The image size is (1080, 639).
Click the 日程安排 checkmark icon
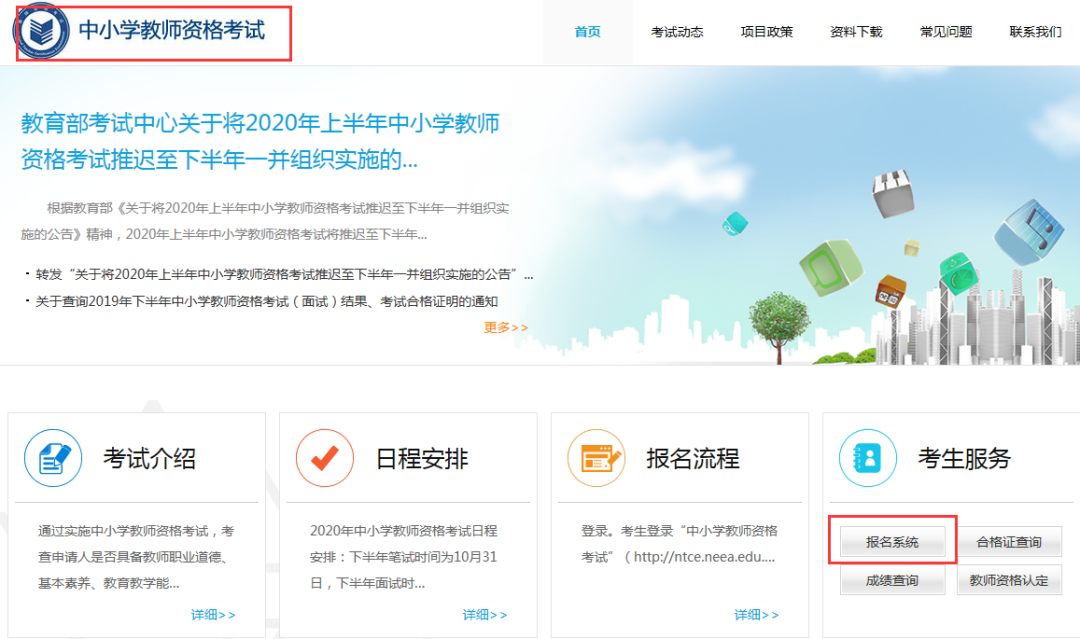click(325, 459)
